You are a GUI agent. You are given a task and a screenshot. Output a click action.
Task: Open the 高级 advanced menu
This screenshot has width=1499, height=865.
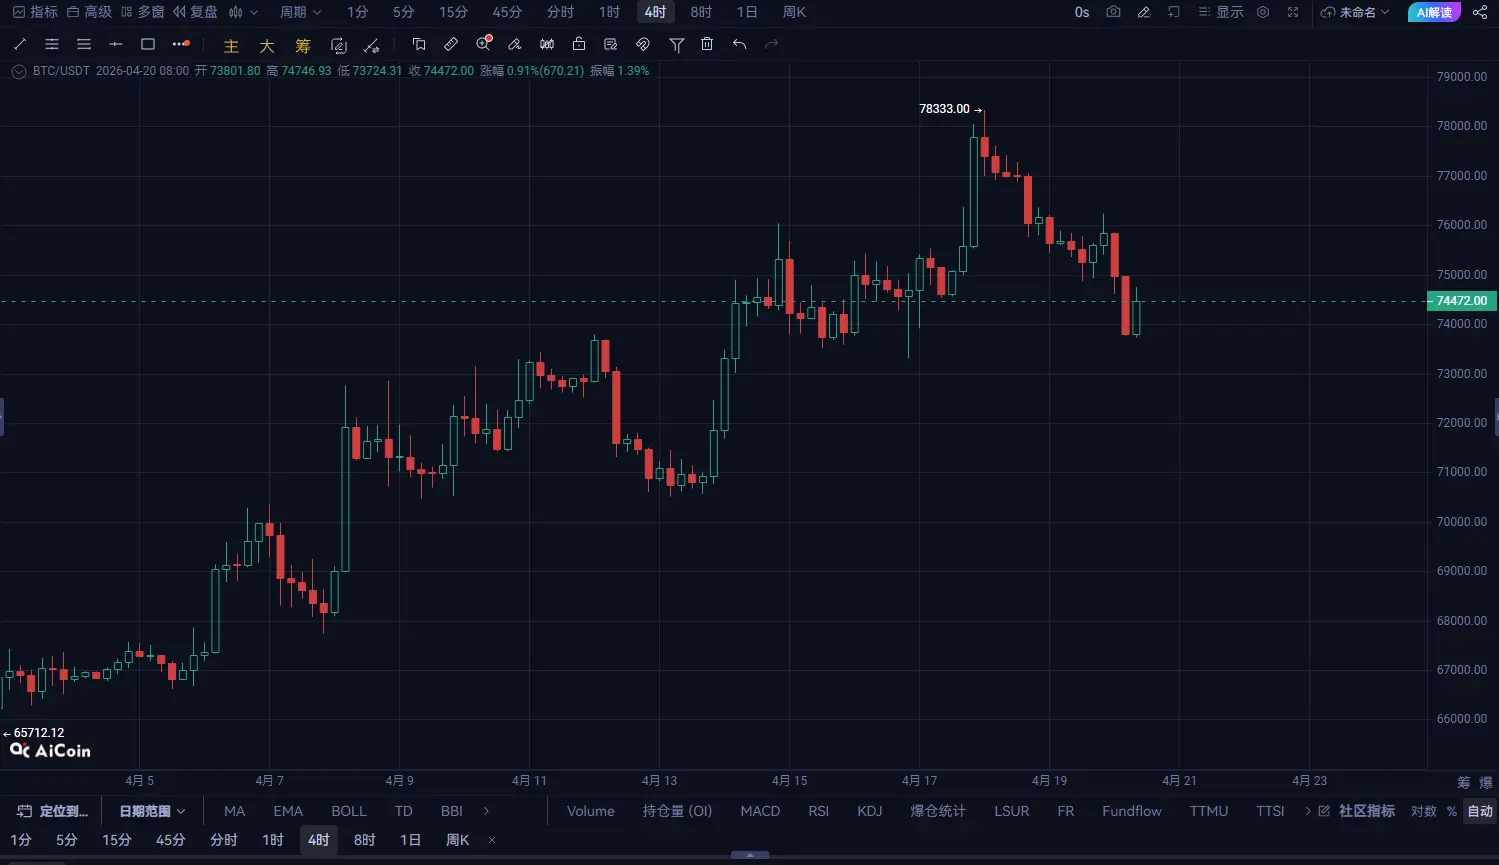click(x=89, y=12)
